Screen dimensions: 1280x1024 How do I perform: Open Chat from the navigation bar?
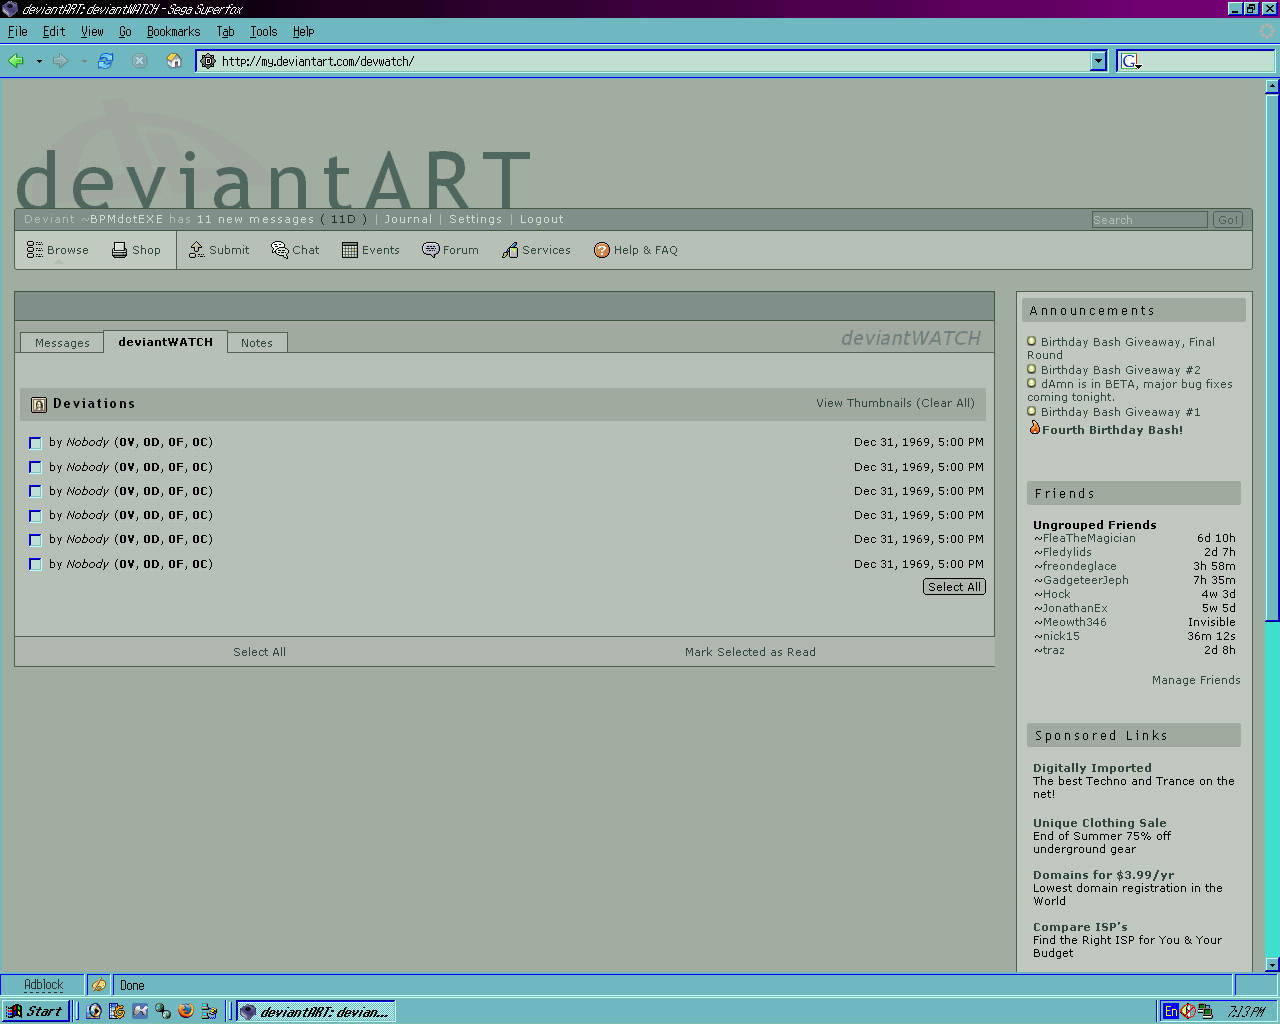click(295, 250)
